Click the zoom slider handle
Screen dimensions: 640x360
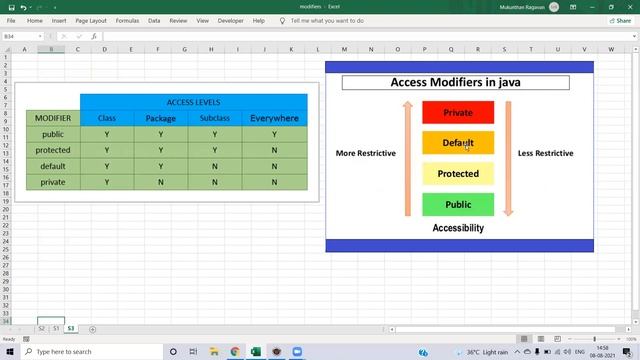point(595,339)
